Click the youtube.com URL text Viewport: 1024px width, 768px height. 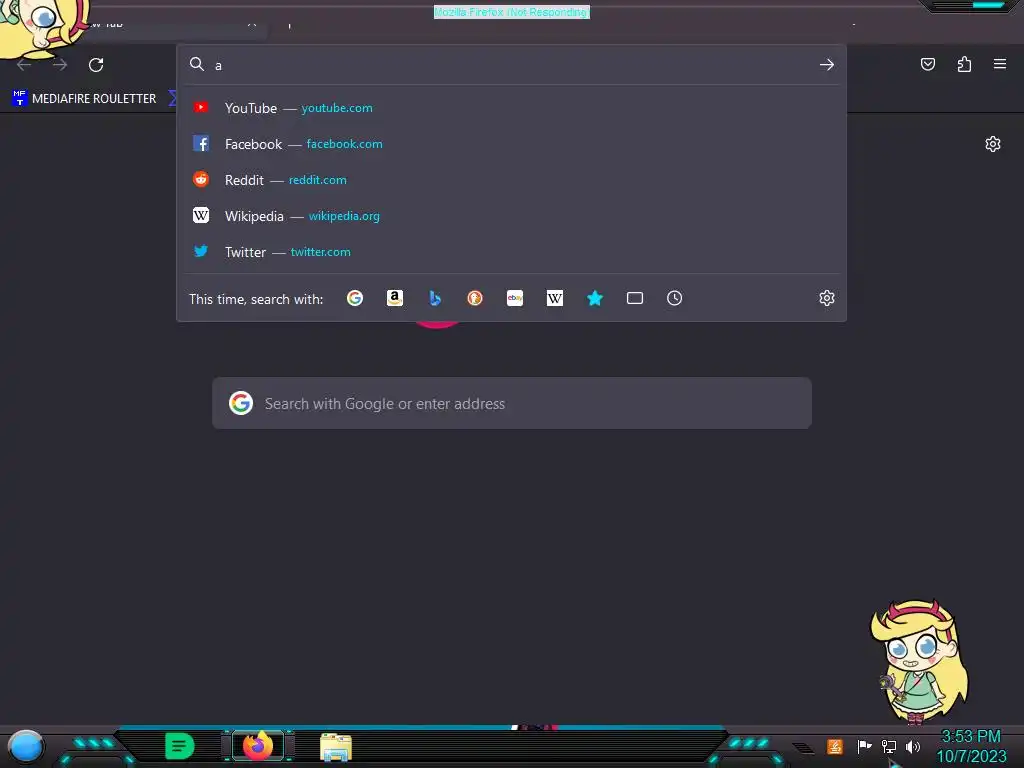pyautogui.click(x=337, y=108)
